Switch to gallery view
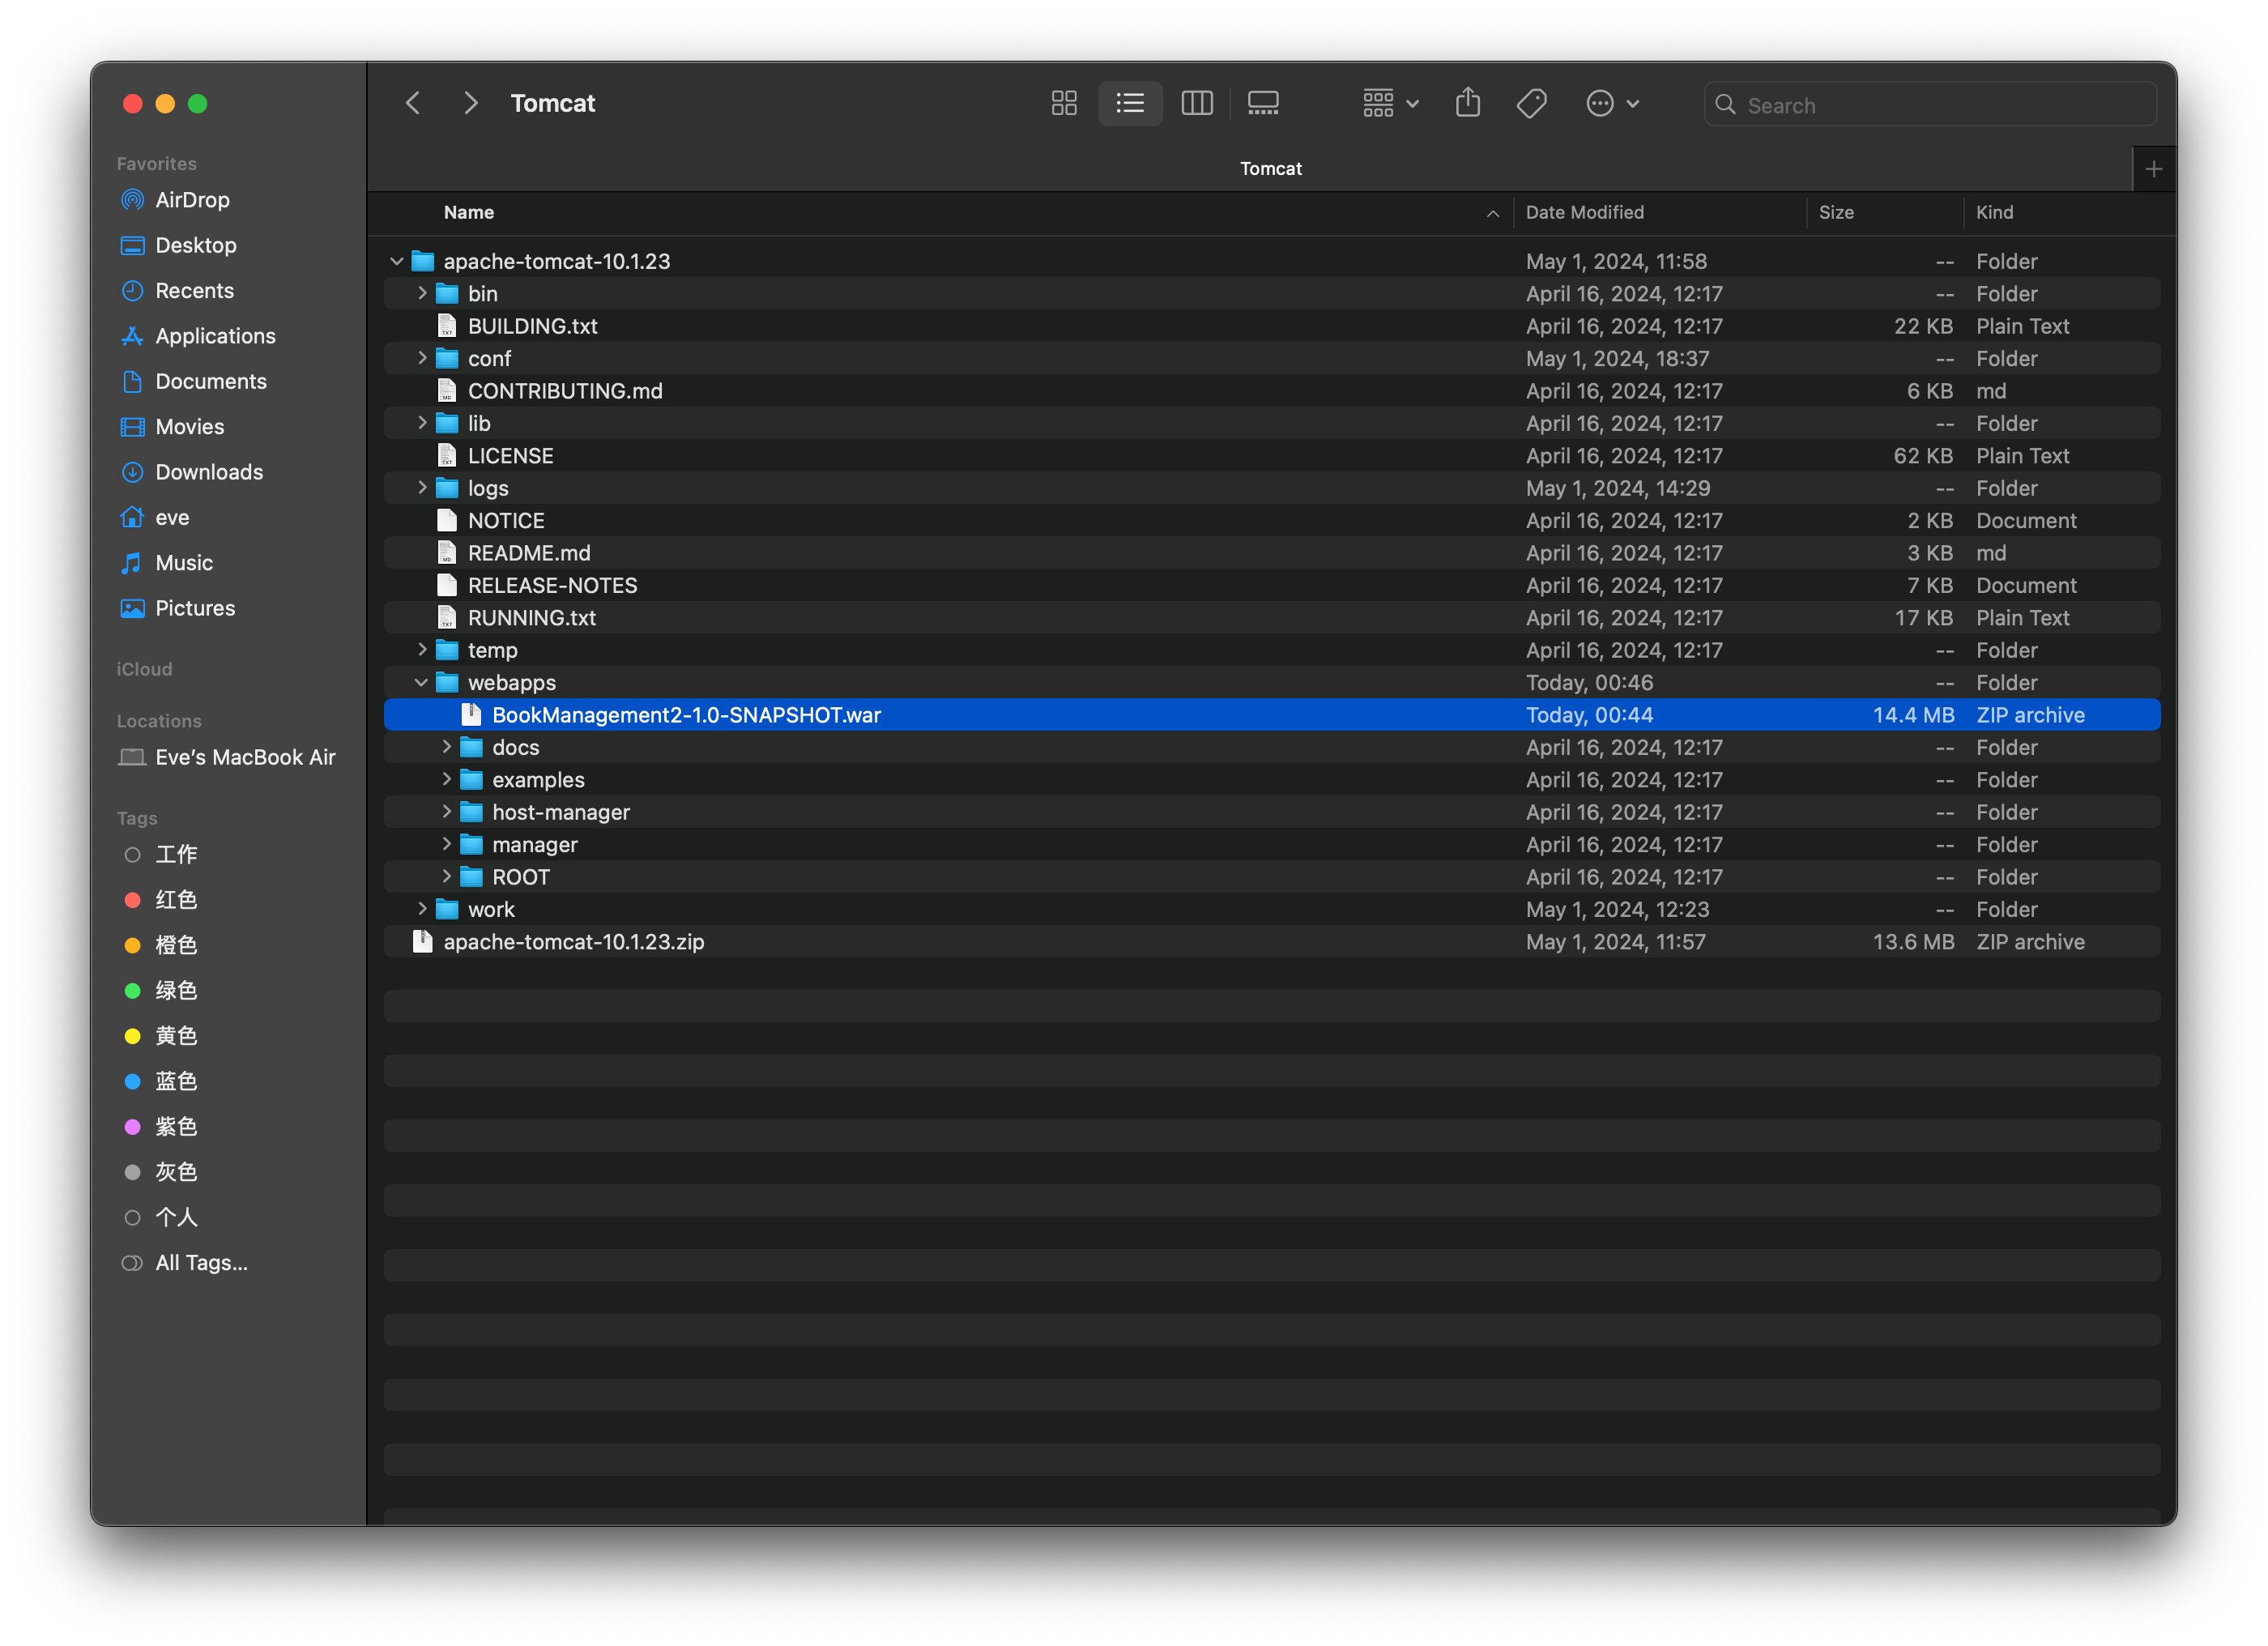Screen dimensions: 2268x1646 click(x=1262, y=103)
